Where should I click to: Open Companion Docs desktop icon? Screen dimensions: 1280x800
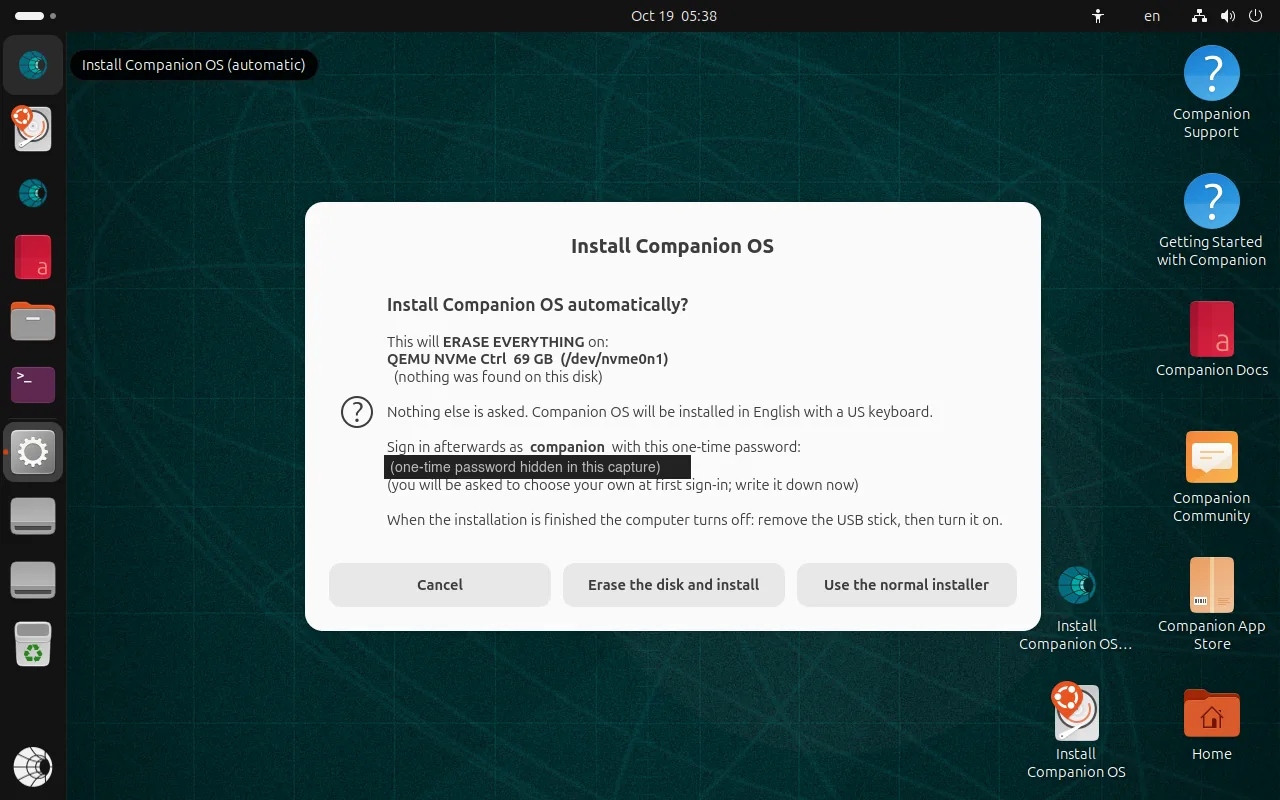1211,340
